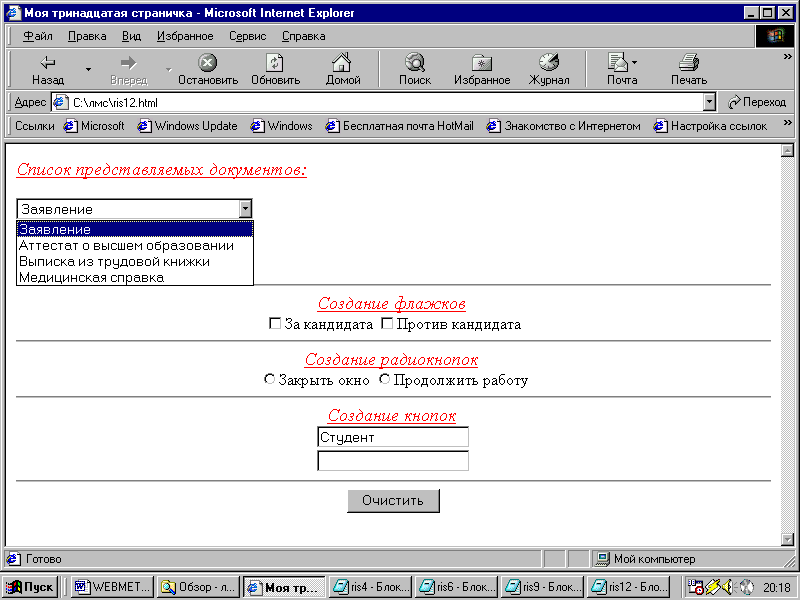800x600 pixels.
Task: Switch to ris6 Блокнот taskbar window
Action: tap(456, 587)
